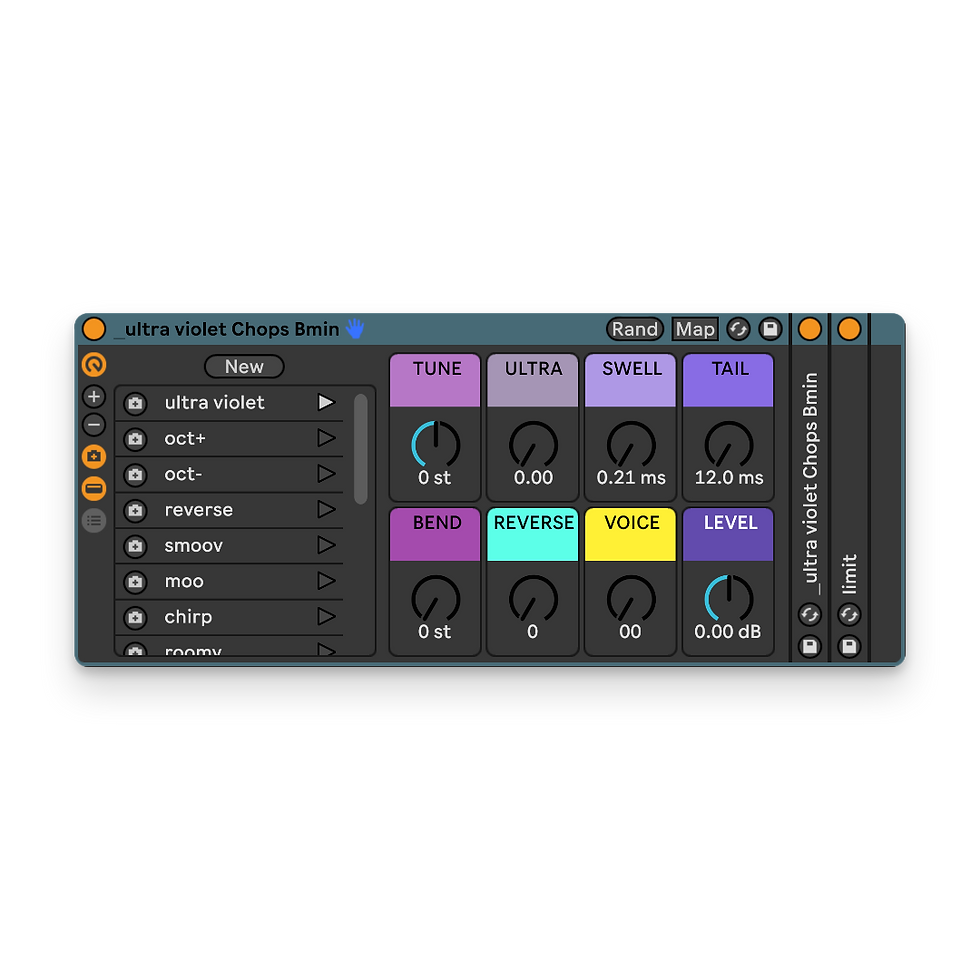Image resolution: width=980 pixels, height=980 pixels.
Task: Select the SWELL macro color header
Action: click(631, 381)
